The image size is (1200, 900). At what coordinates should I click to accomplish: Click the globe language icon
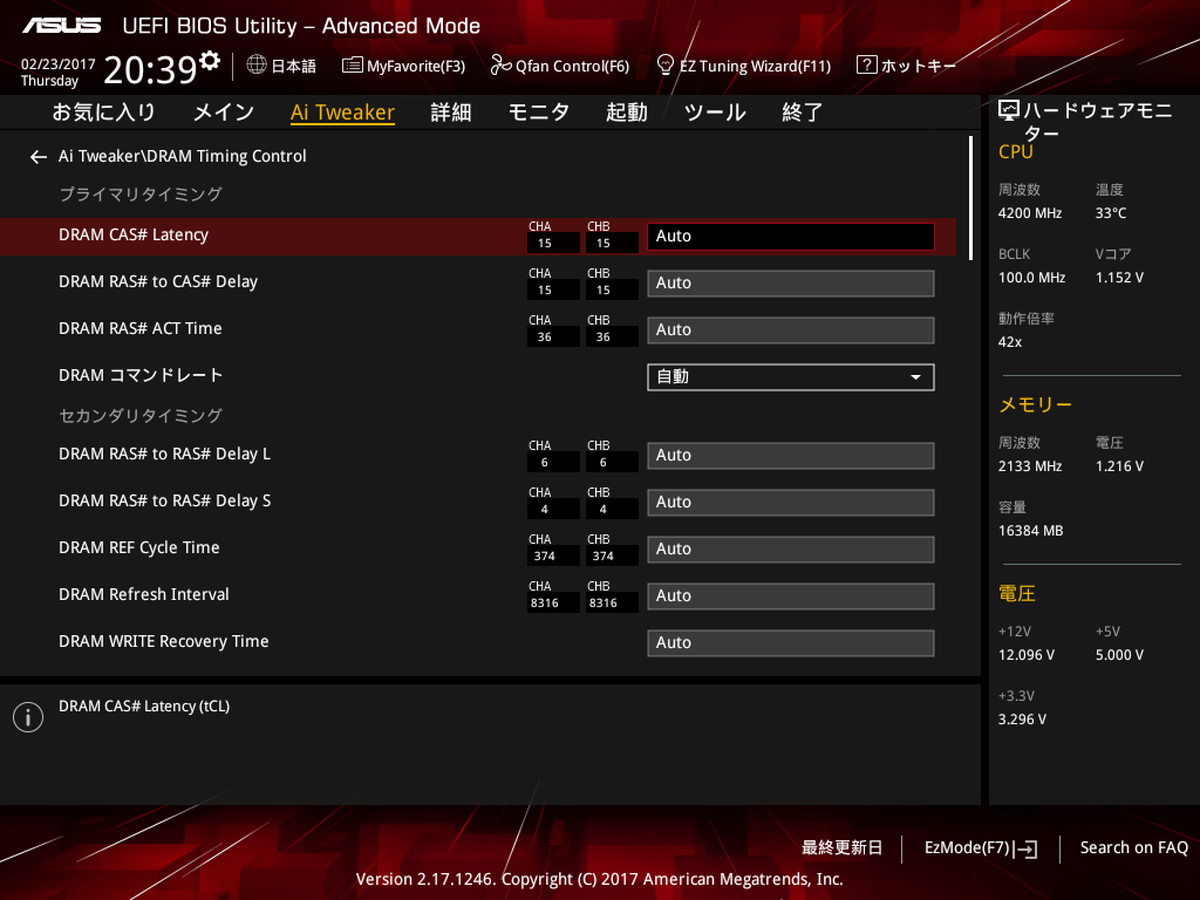point(257,65)
